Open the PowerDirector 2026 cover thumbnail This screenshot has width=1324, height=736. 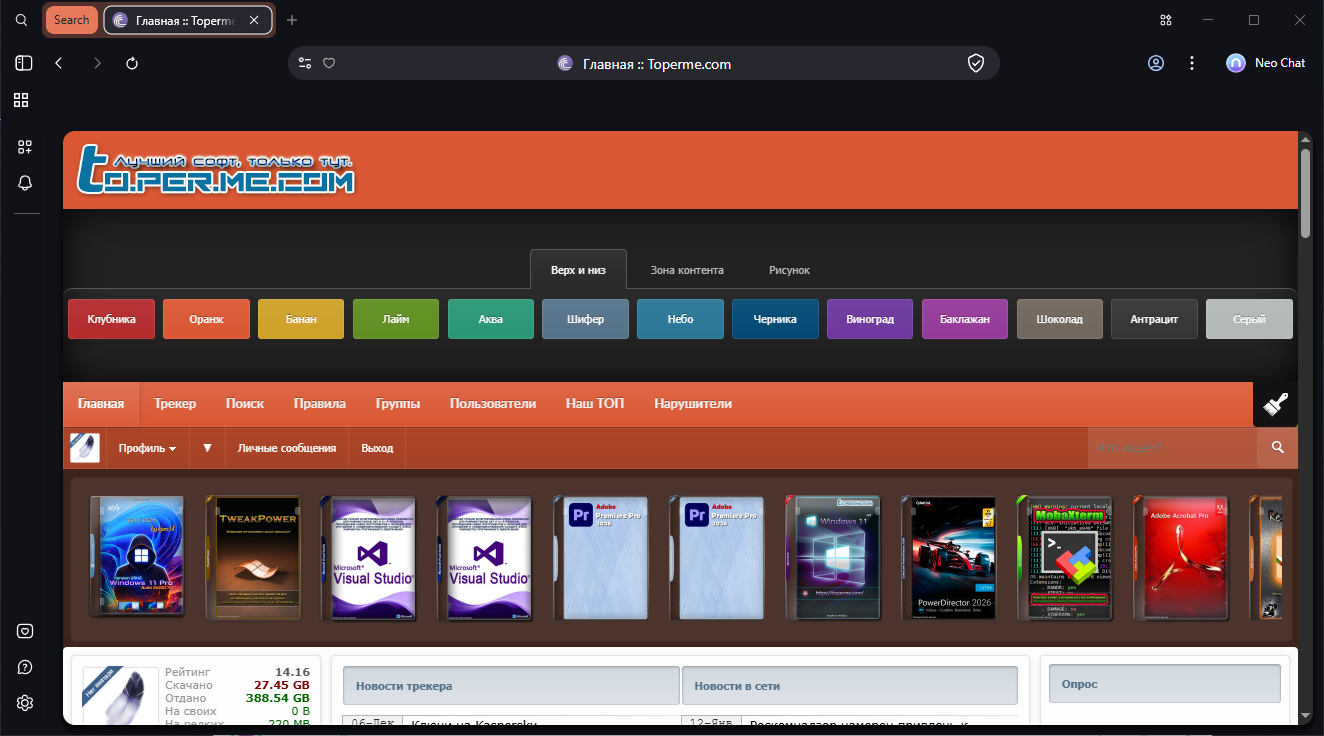949,558
